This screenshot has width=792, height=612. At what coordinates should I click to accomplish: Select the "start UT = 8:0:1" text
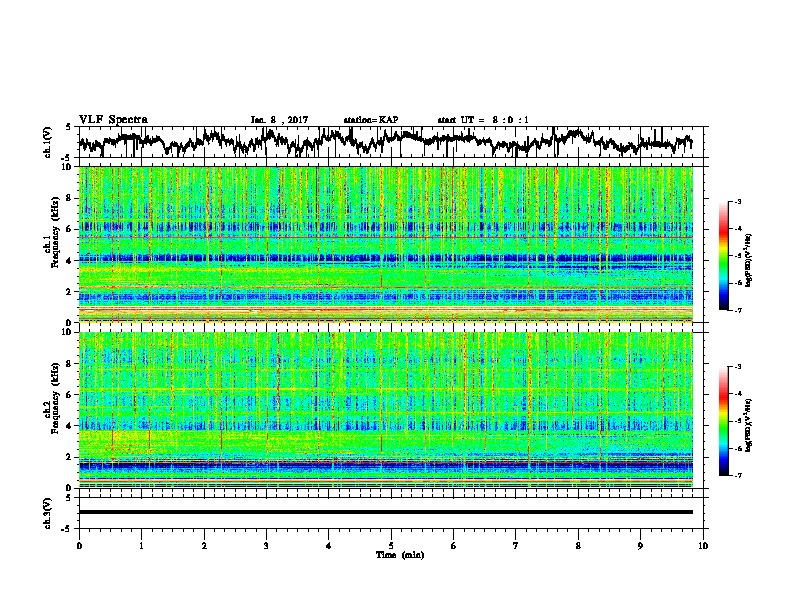pos(483,120)
